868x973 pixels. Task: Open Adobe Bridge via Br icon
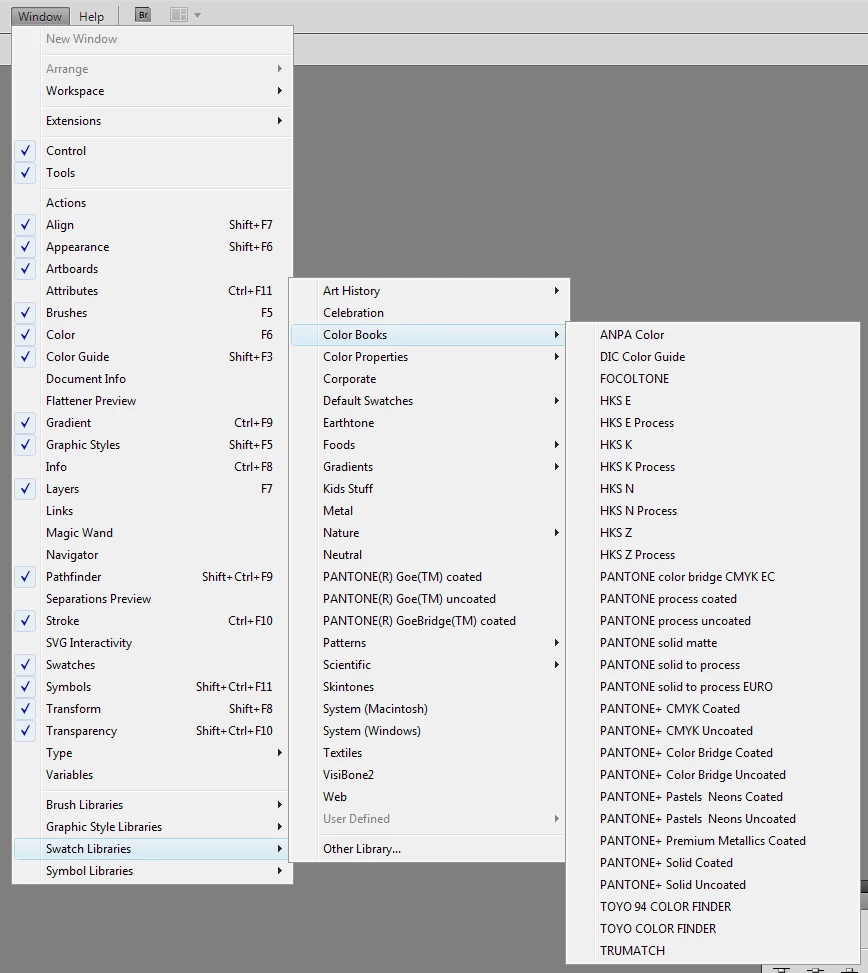[143, 15]
